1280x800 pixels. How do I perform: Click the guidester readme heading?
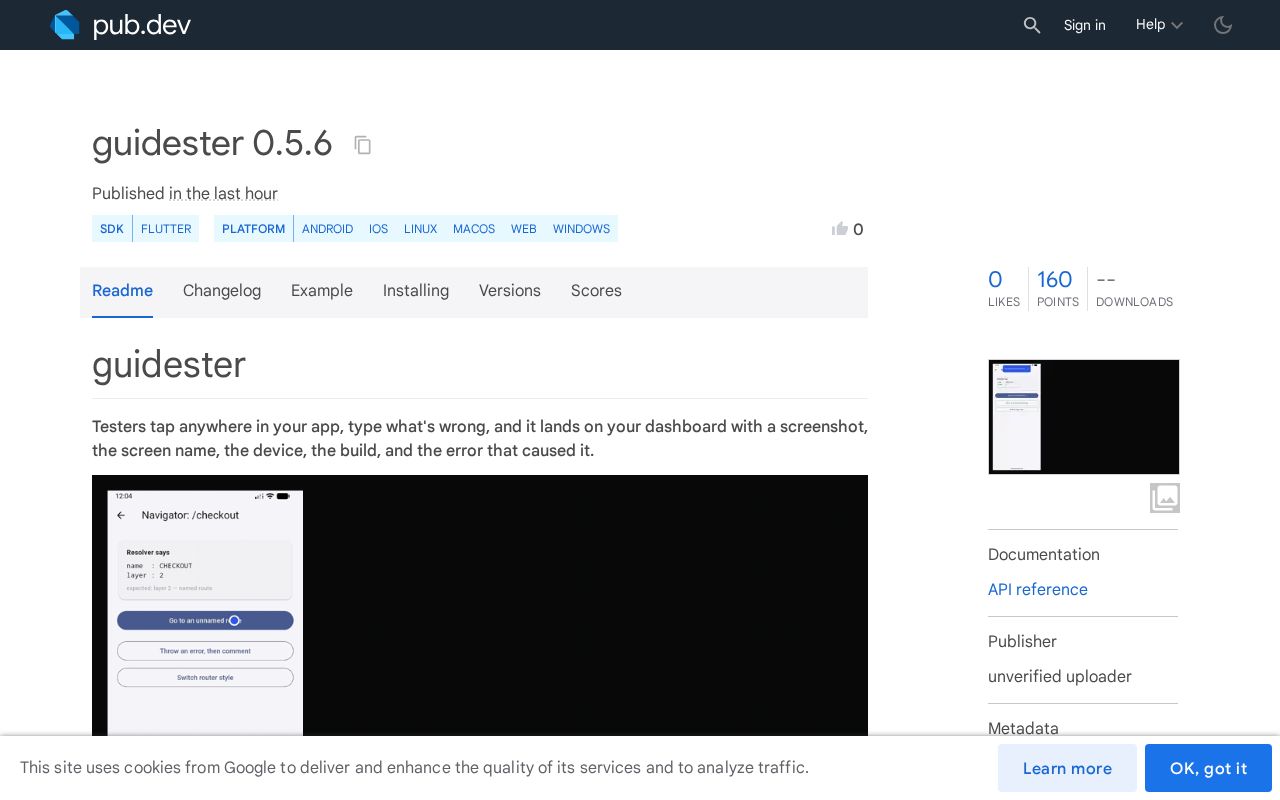pyautogui.click(x=169, y=365)
